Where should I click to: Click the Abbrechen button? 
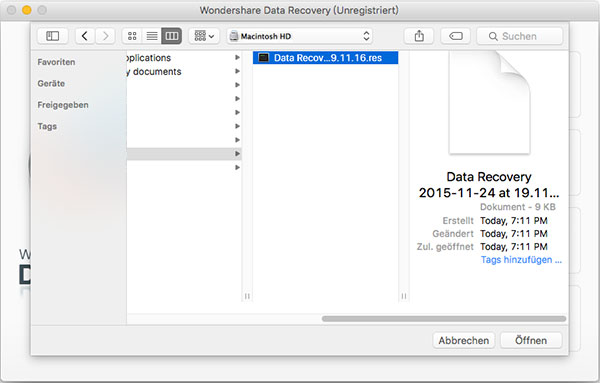click(x=464, y=340)
